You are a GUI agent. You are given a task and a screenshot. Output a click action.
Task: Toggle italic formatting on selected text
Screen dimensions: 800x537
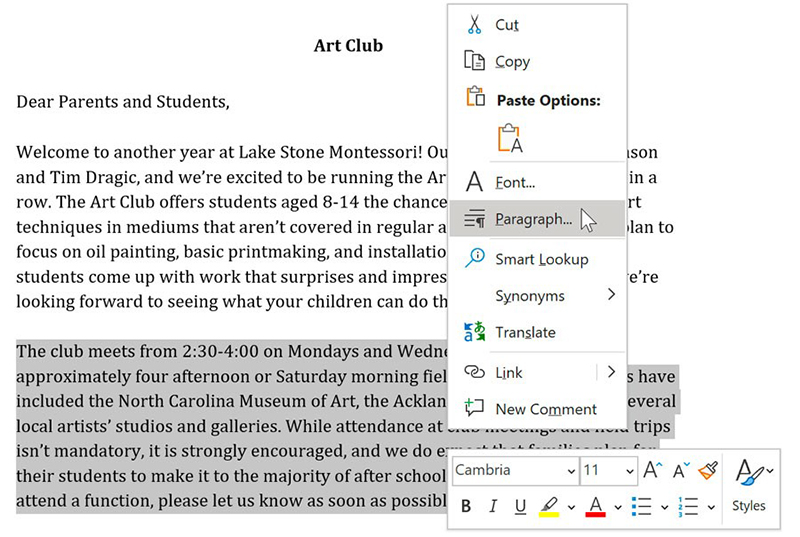[493, 507]
